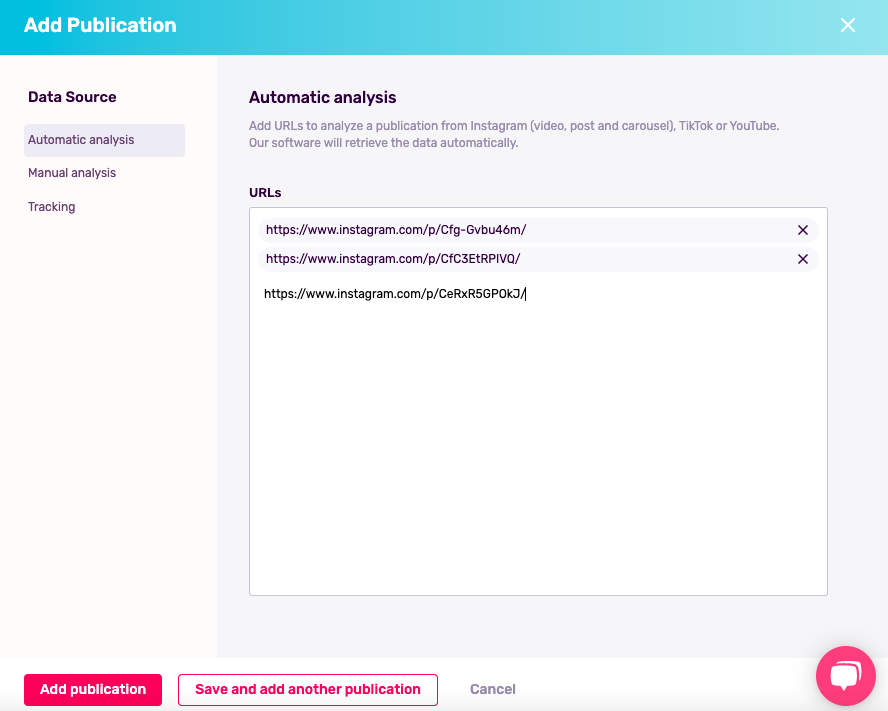Click the messenger widget in the corner

click(x=845, y=675)
